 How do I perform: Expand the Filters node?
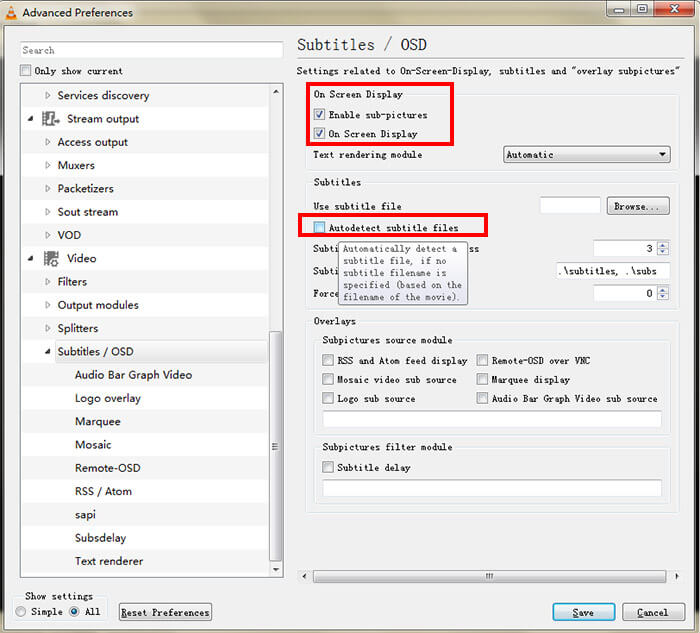[x=48, y=282]
